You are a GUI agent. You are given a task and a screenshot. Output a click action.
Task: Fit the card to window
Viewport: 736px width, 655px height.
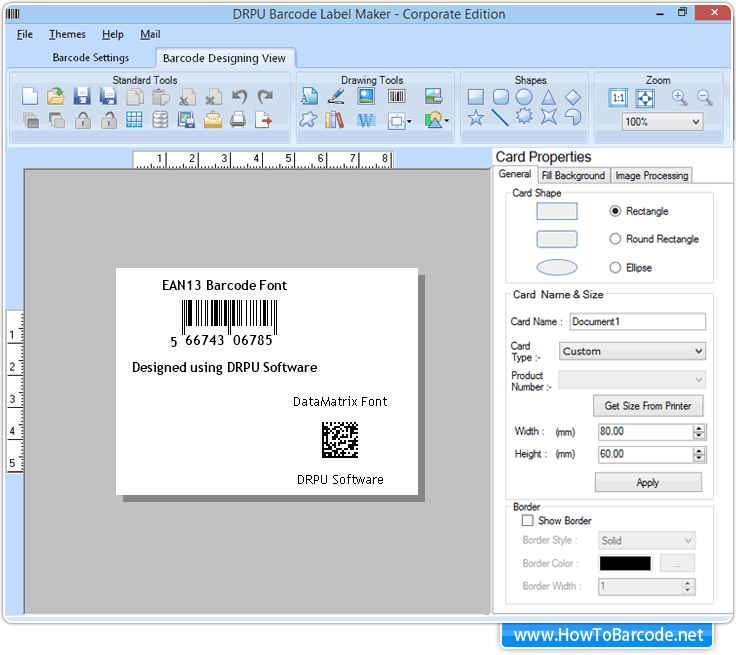point(645,98)
